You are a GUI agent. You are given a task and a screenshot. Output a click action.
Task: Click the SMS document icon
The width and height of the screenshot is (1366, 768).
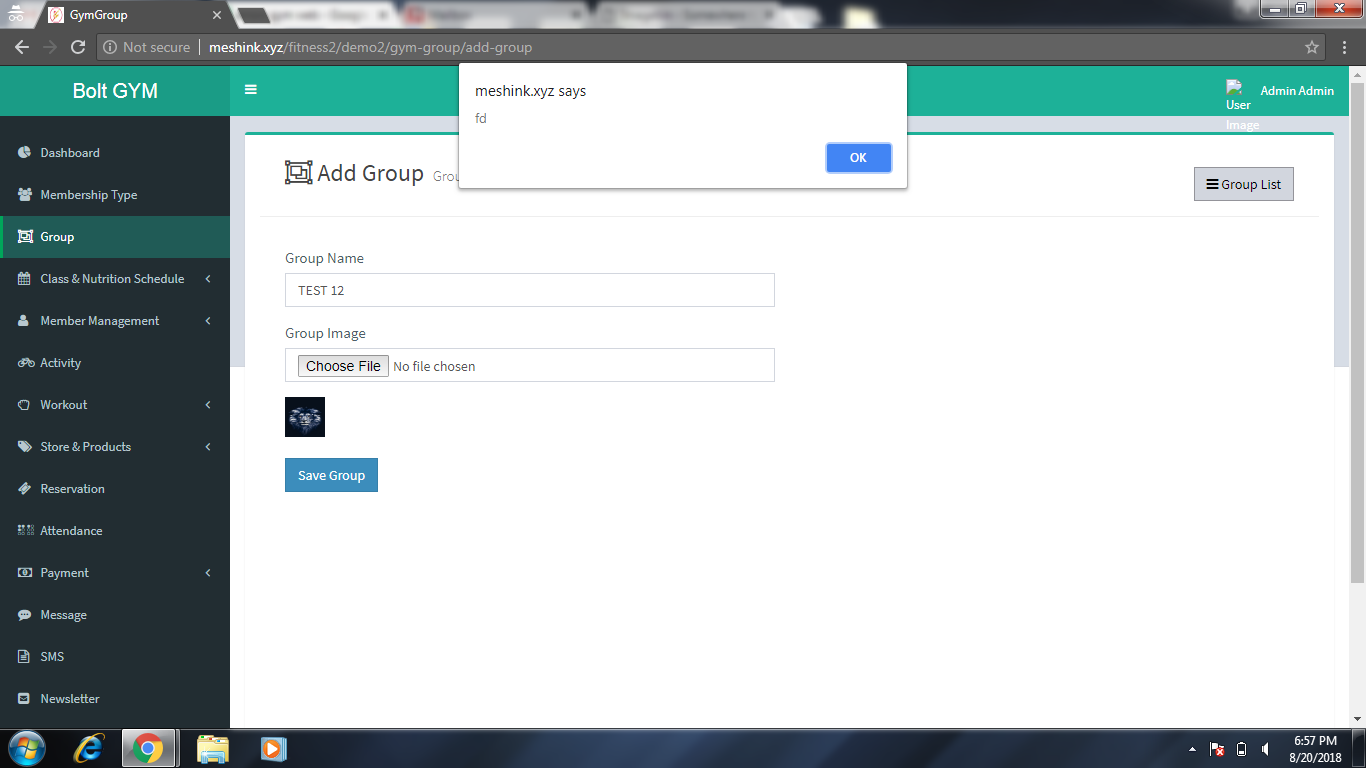24,657
